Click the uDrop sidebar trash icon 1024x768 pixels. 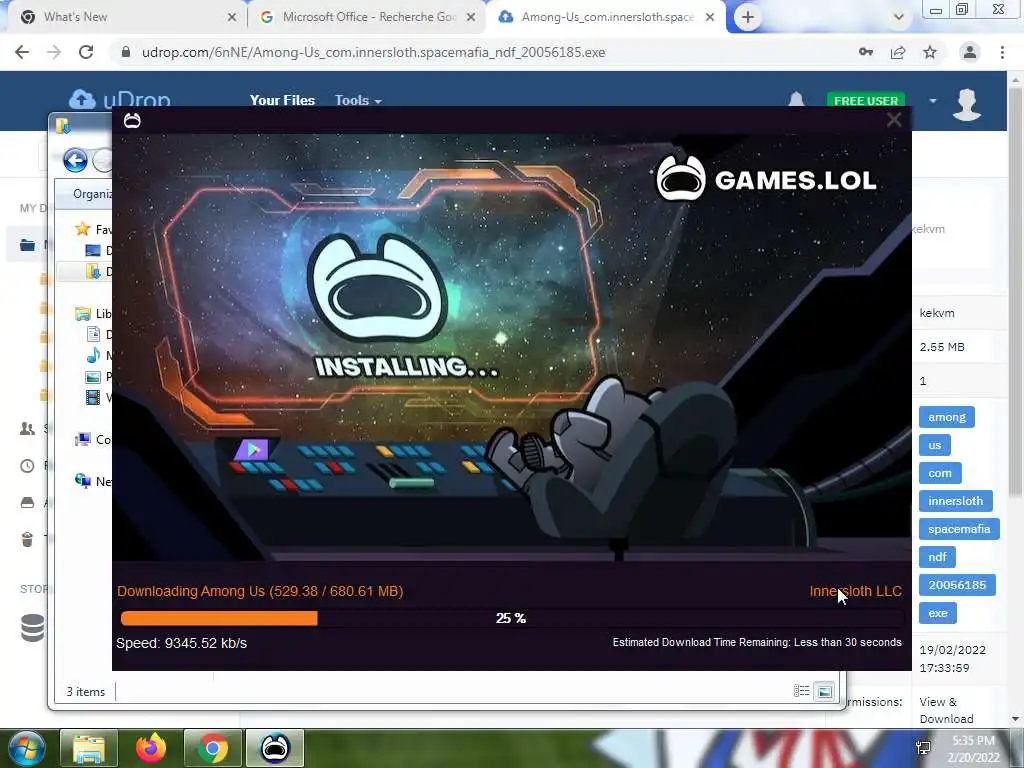[x=27, y=539]
